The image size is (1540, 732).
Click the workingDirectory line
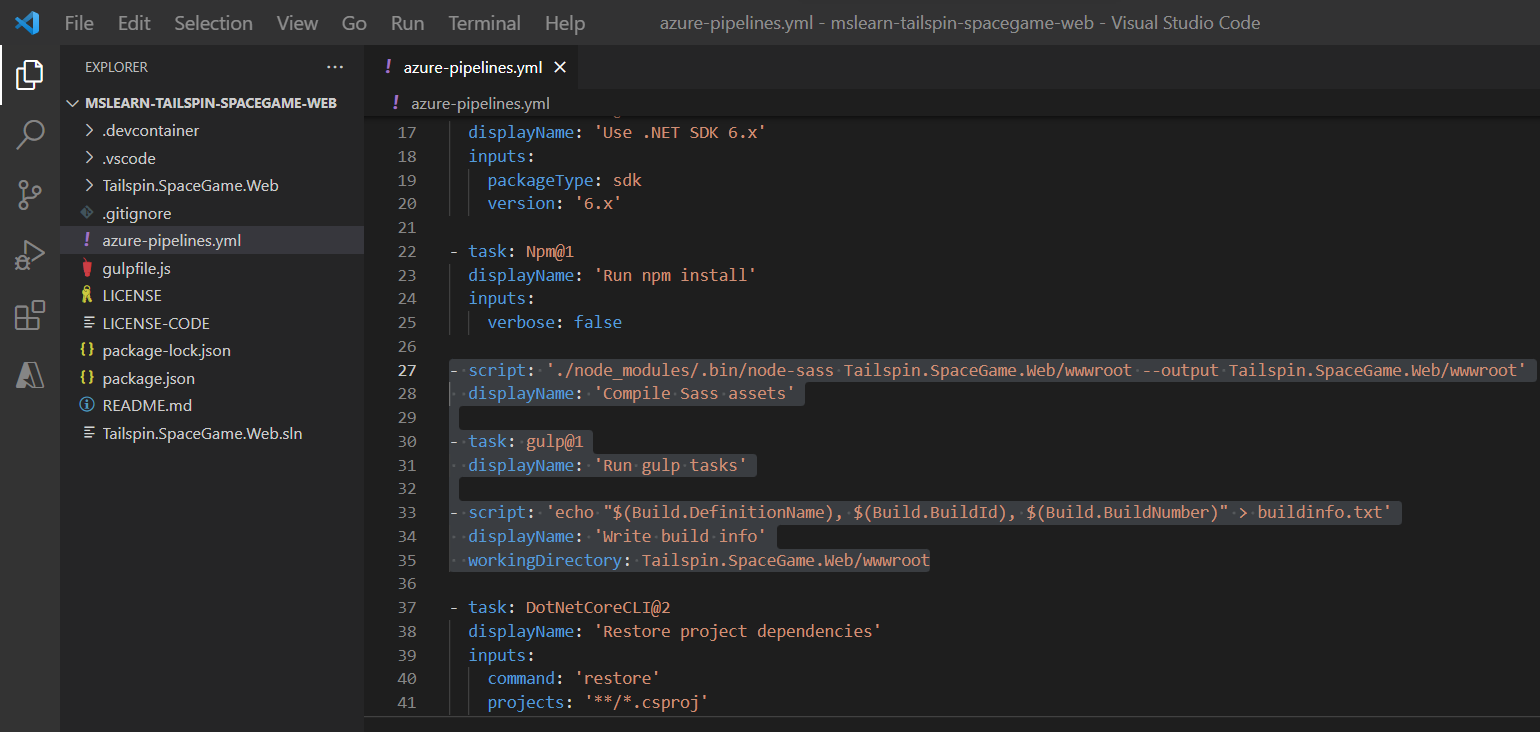point(698,560)
